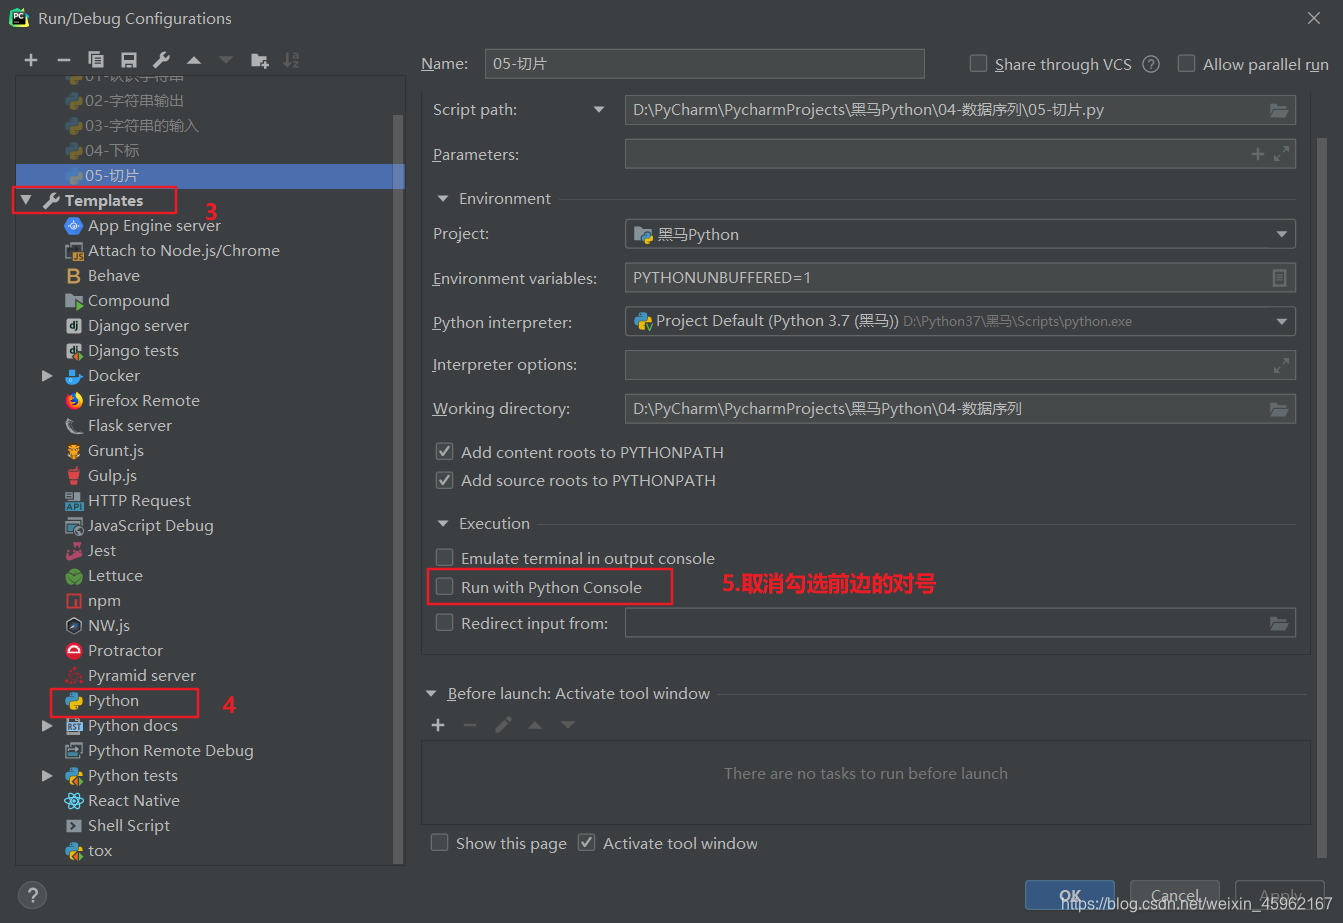Toggle Run with Python Console checkbox

click(x=445, y=587)
